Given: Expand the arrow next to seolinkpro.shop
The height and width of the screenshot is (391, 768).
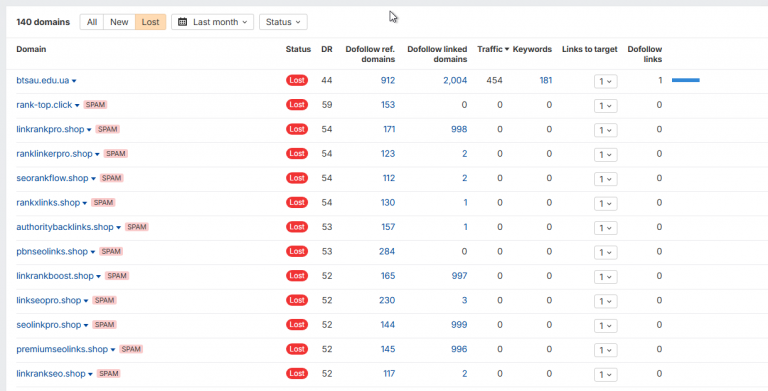Looking at the screenshot, I should point(86,326).
